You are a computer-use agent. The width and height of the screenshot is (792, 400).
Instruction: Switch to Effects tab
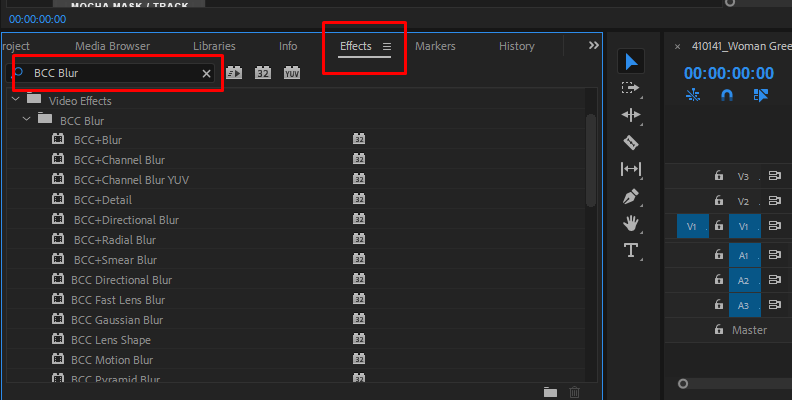356,46
